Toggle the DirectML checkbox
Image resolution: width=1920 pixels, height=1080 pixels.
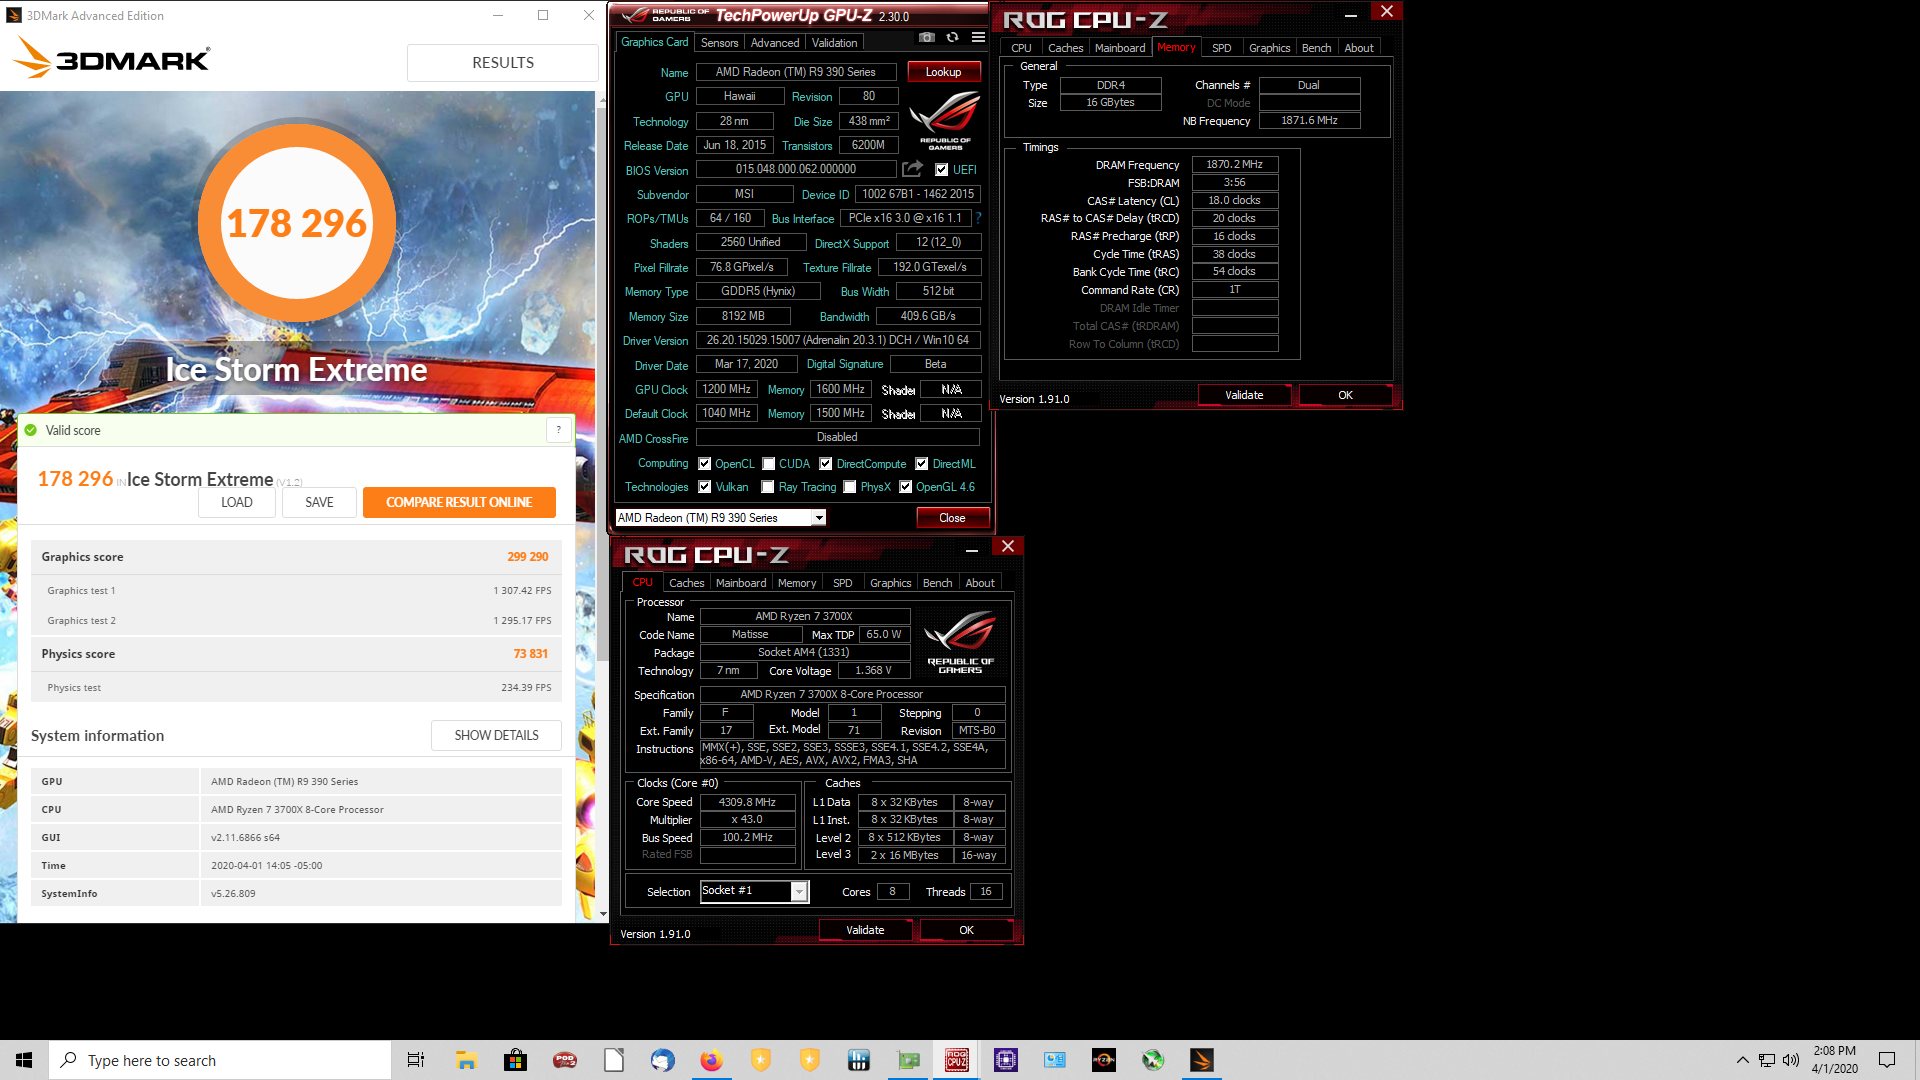(x=922, y=464)
